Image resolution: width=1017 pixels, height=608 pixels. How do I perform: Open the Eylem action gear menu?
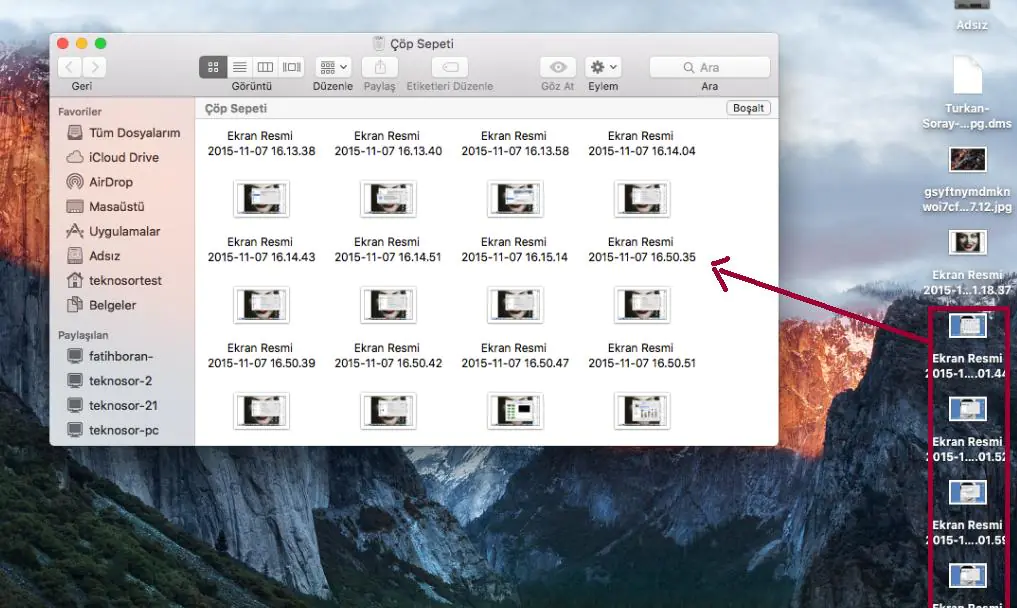pos(602,66)
